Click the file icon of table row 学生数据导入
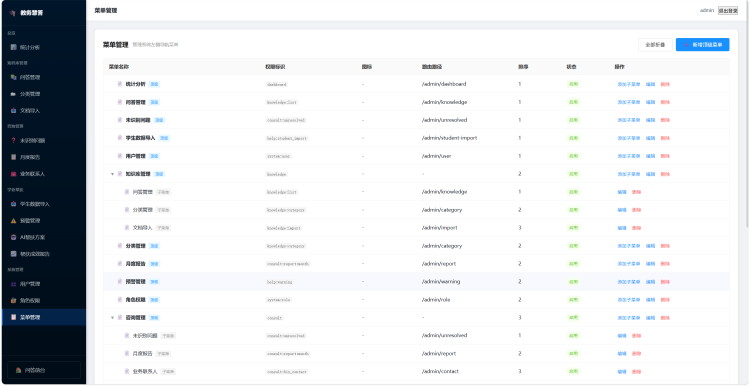 pyautogui.click(x=120, y=138)
